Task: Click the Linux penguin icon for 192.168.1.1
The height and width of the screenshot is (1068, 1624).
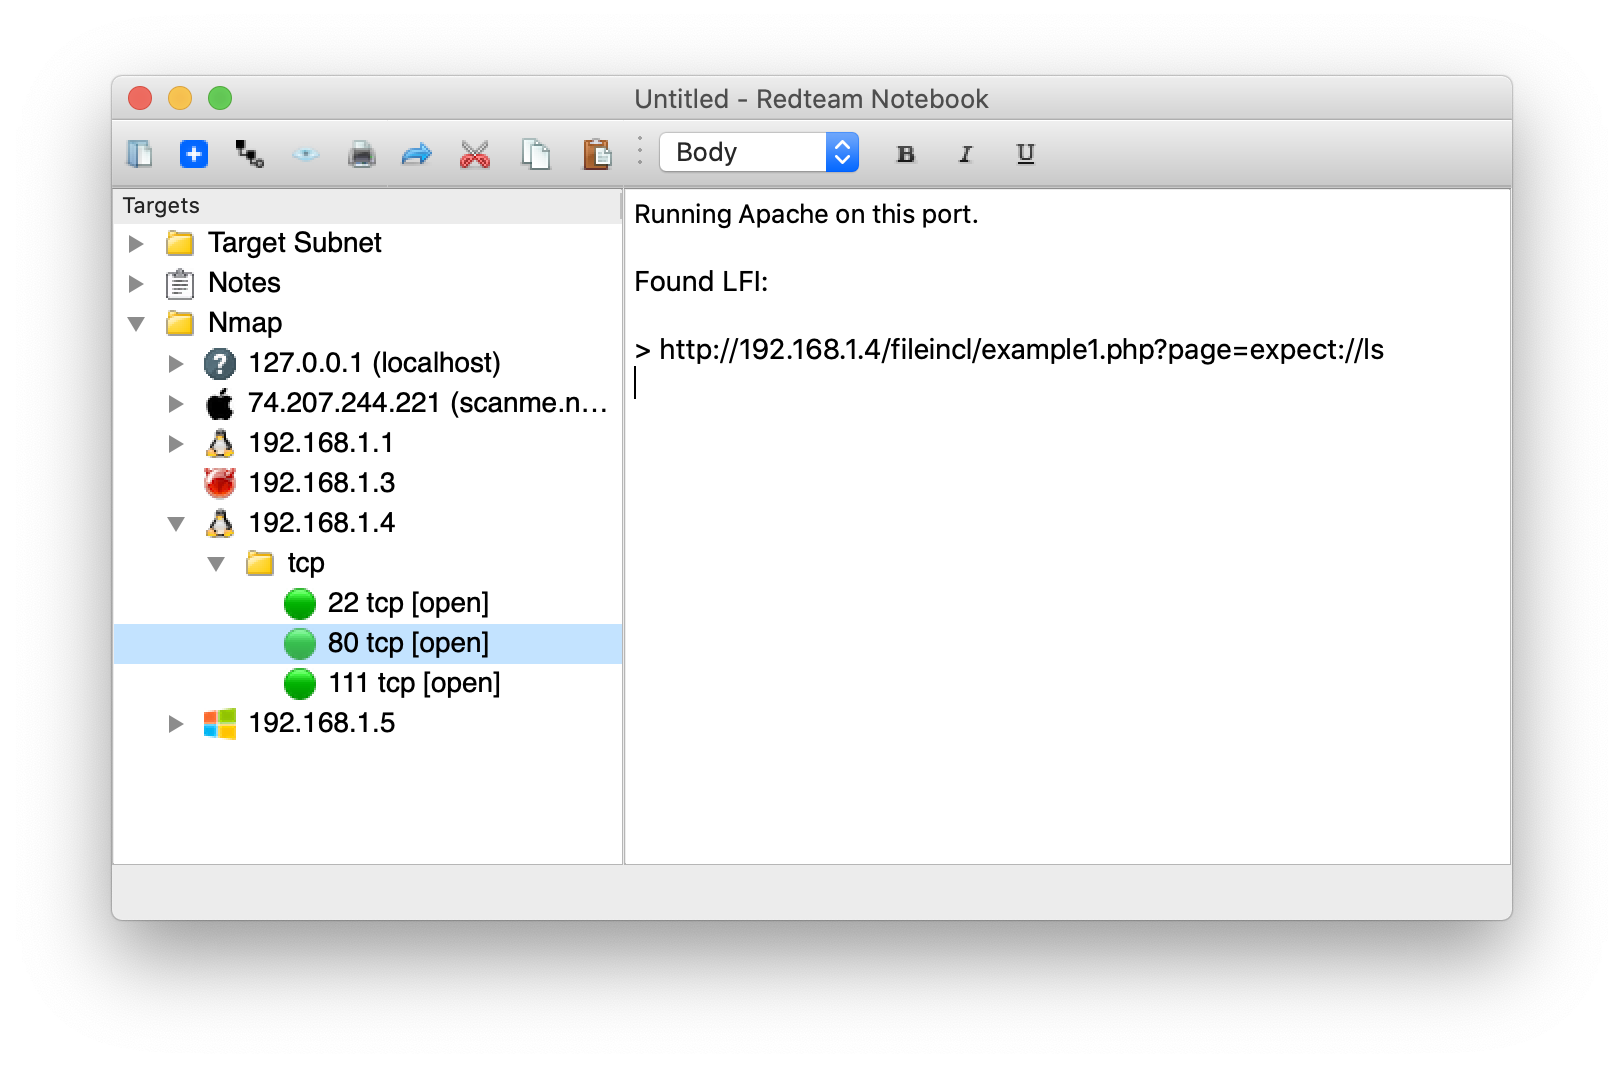Action: [x=220, y=443]
